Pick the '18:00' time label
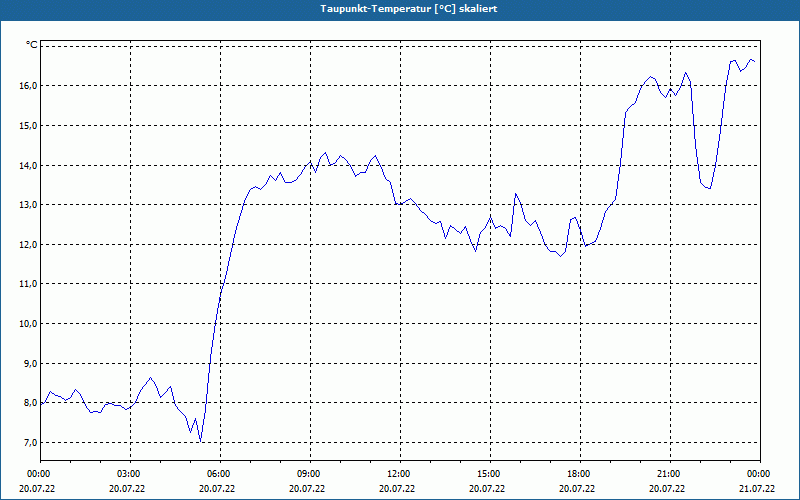 pyautogui.click(x=579, y=474)
